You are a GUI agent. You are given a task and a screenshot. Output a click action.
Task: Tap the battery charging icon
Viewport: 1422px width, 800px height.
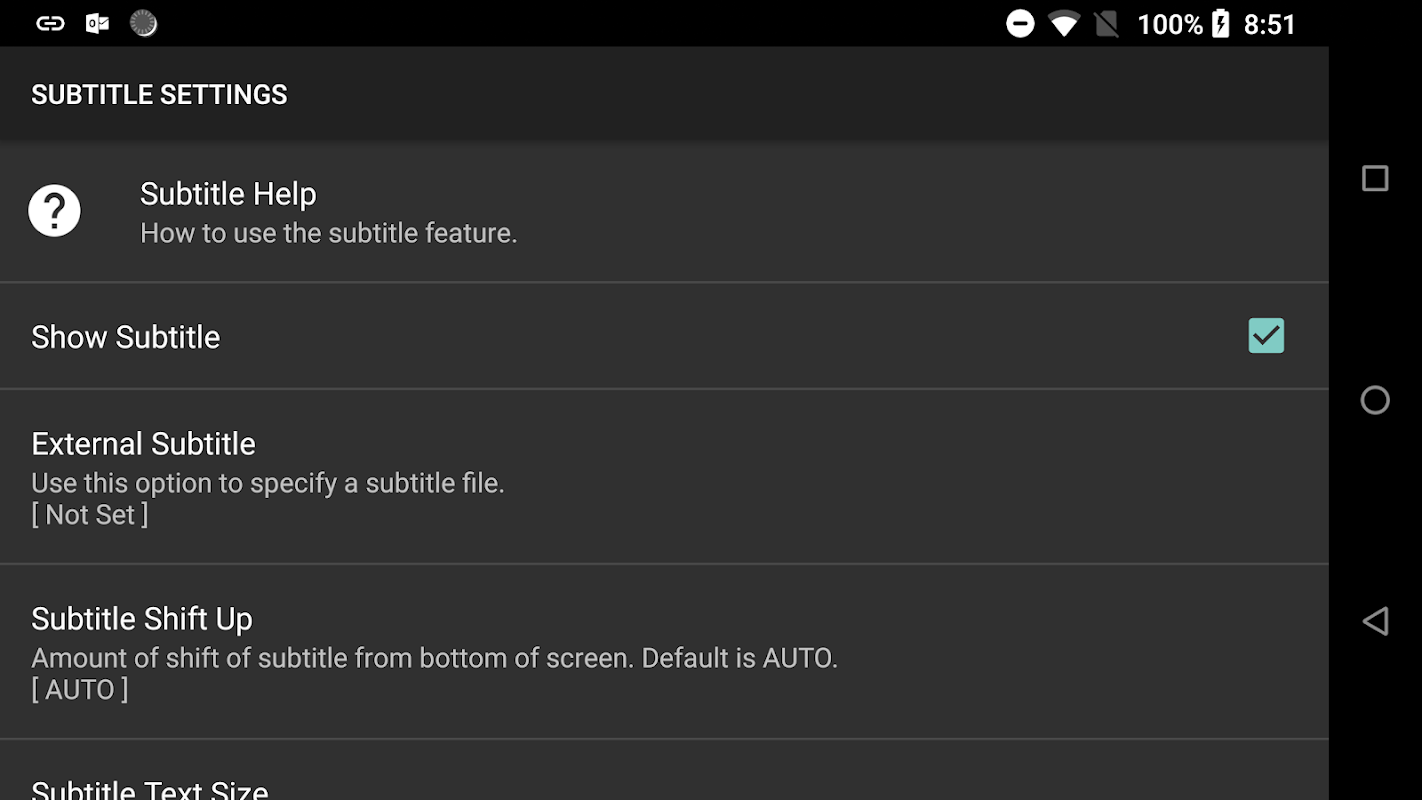[x=1220, y=23]
